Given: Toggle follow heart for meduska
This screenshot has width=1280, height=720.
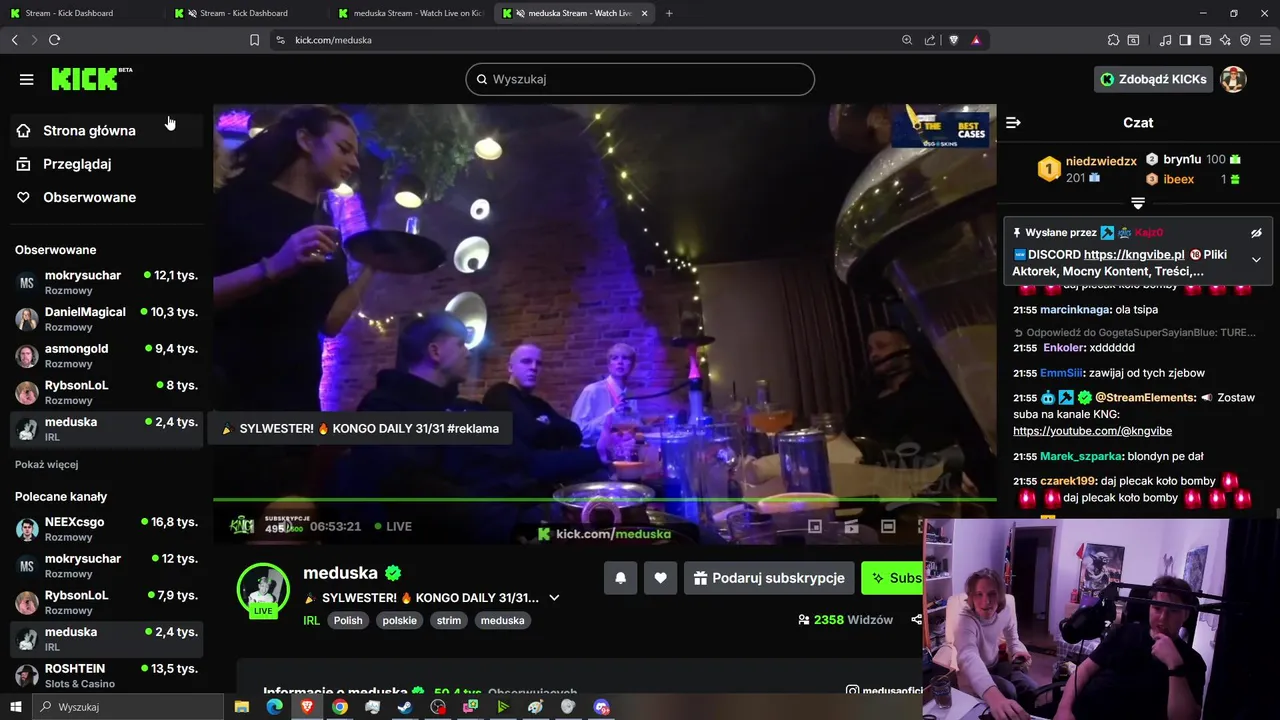Looking at the screenshot, I should 660,578.
